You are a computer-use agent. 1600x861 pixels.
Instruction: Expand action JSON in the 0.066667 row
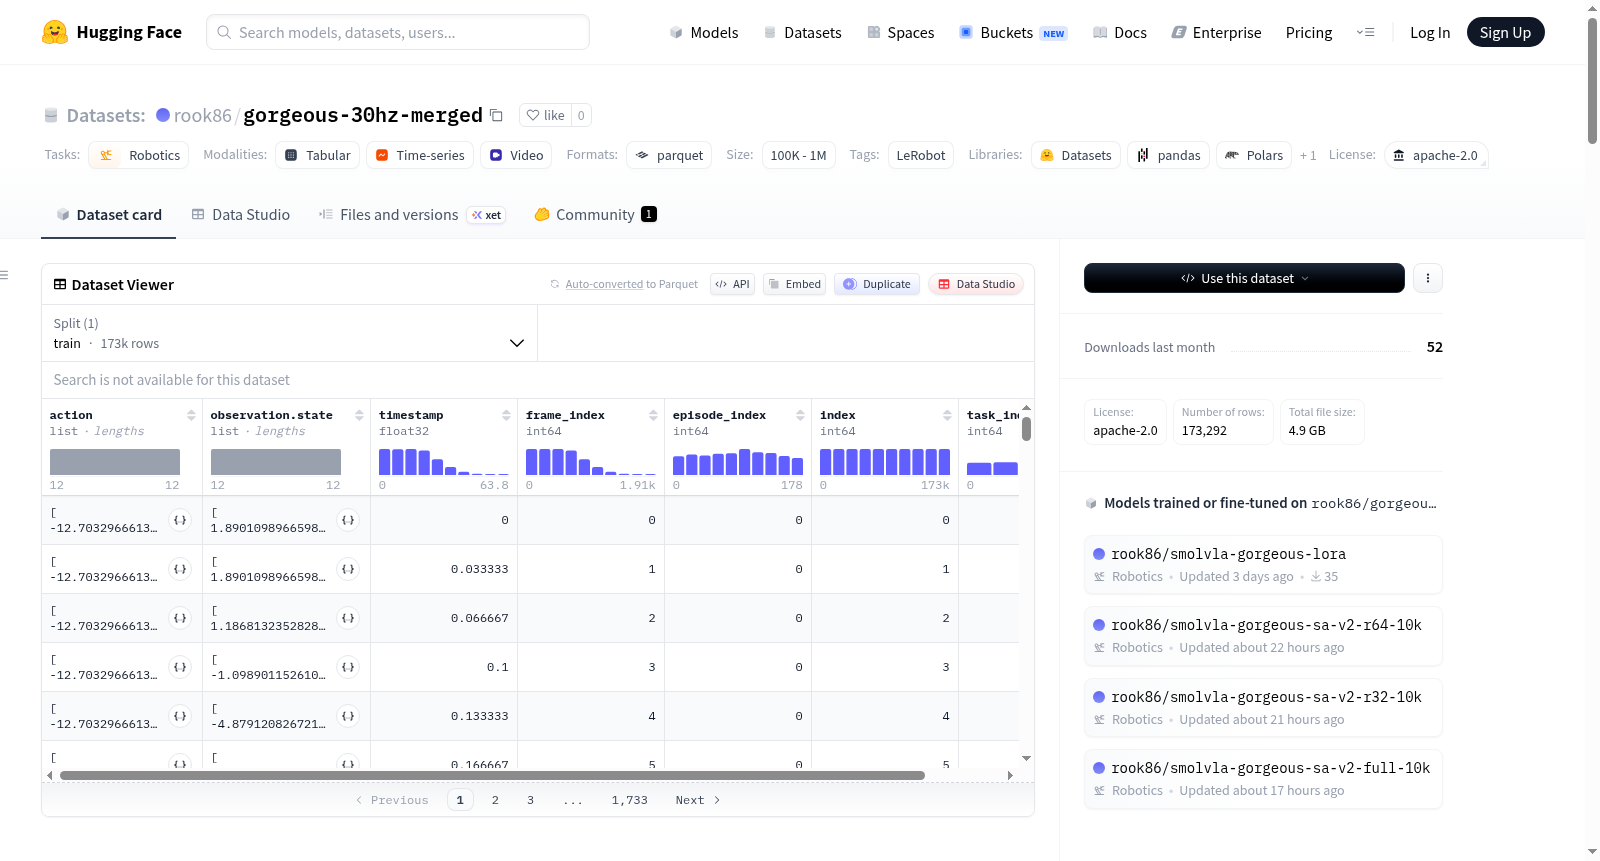(x=180, y=618)
